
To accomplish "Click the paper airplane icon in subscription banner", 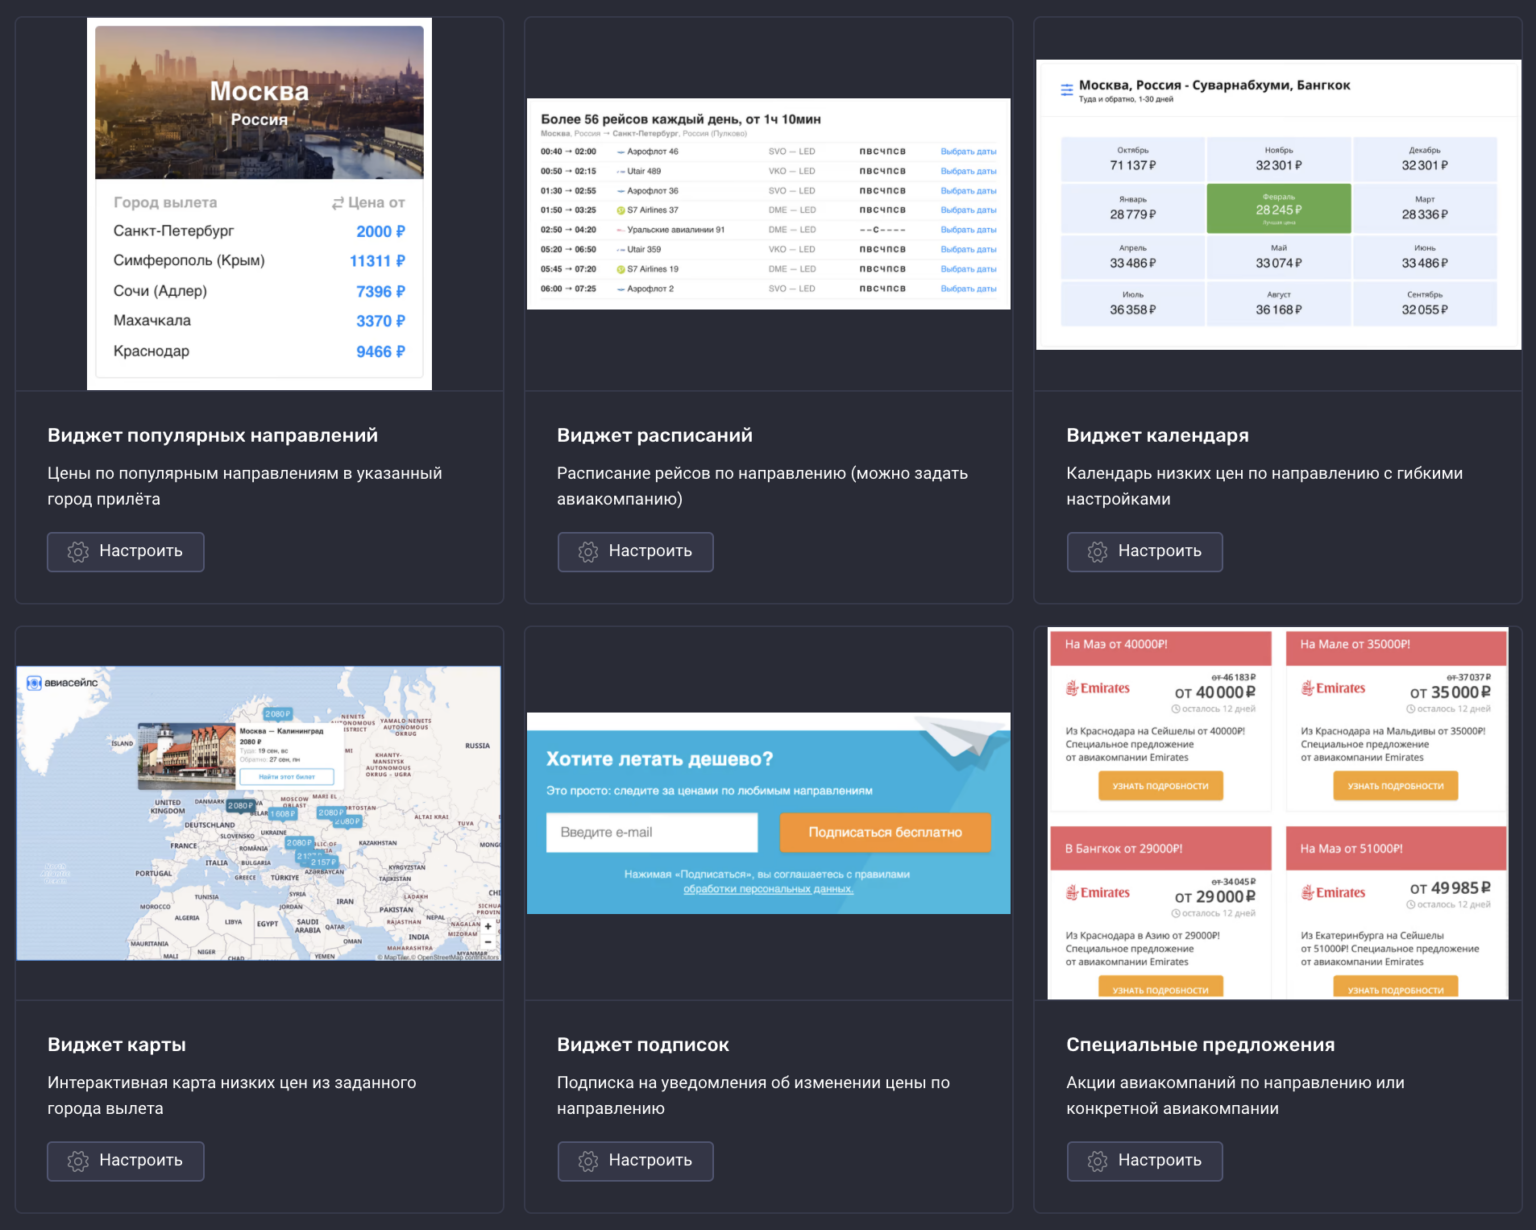I will point(962,738).
